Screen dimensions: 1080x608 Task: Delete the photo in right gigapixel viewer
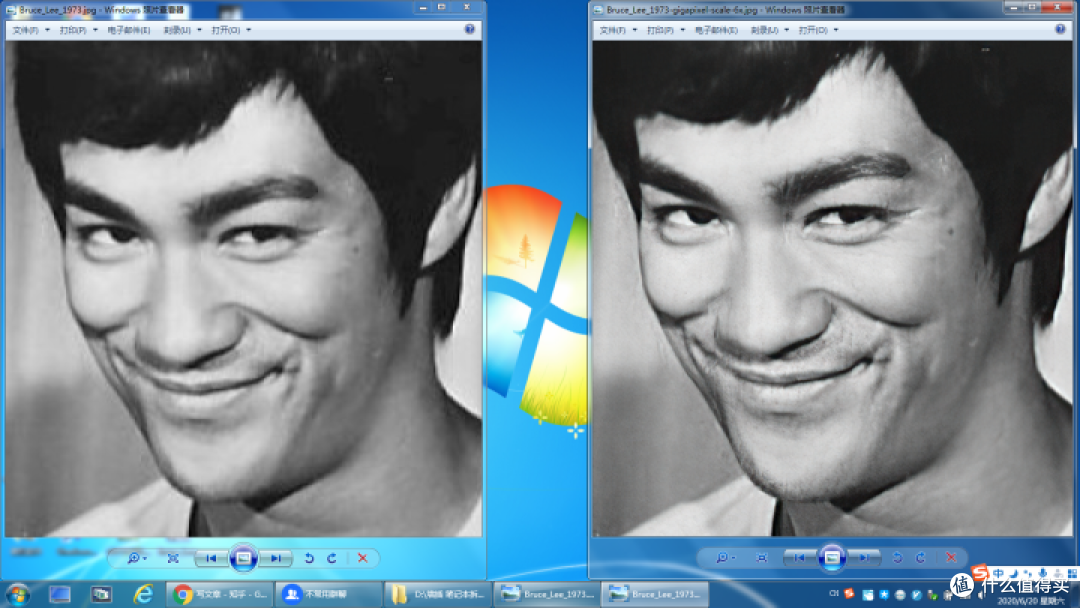(x=951, y=558)
